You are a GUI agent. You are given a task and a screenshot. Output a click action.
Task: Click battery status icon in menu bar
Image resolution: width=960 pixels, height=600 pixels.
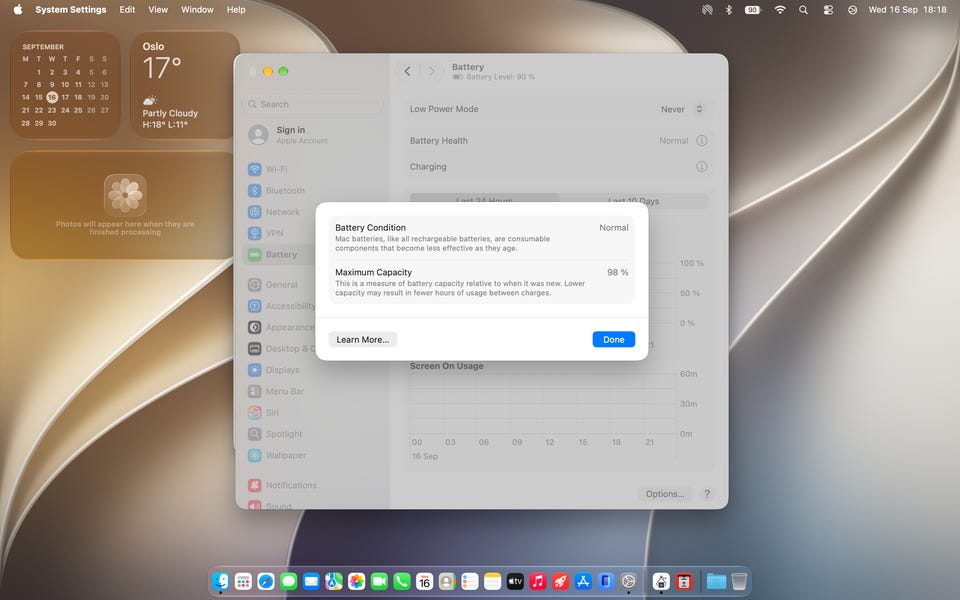click(x=752, y=10)
